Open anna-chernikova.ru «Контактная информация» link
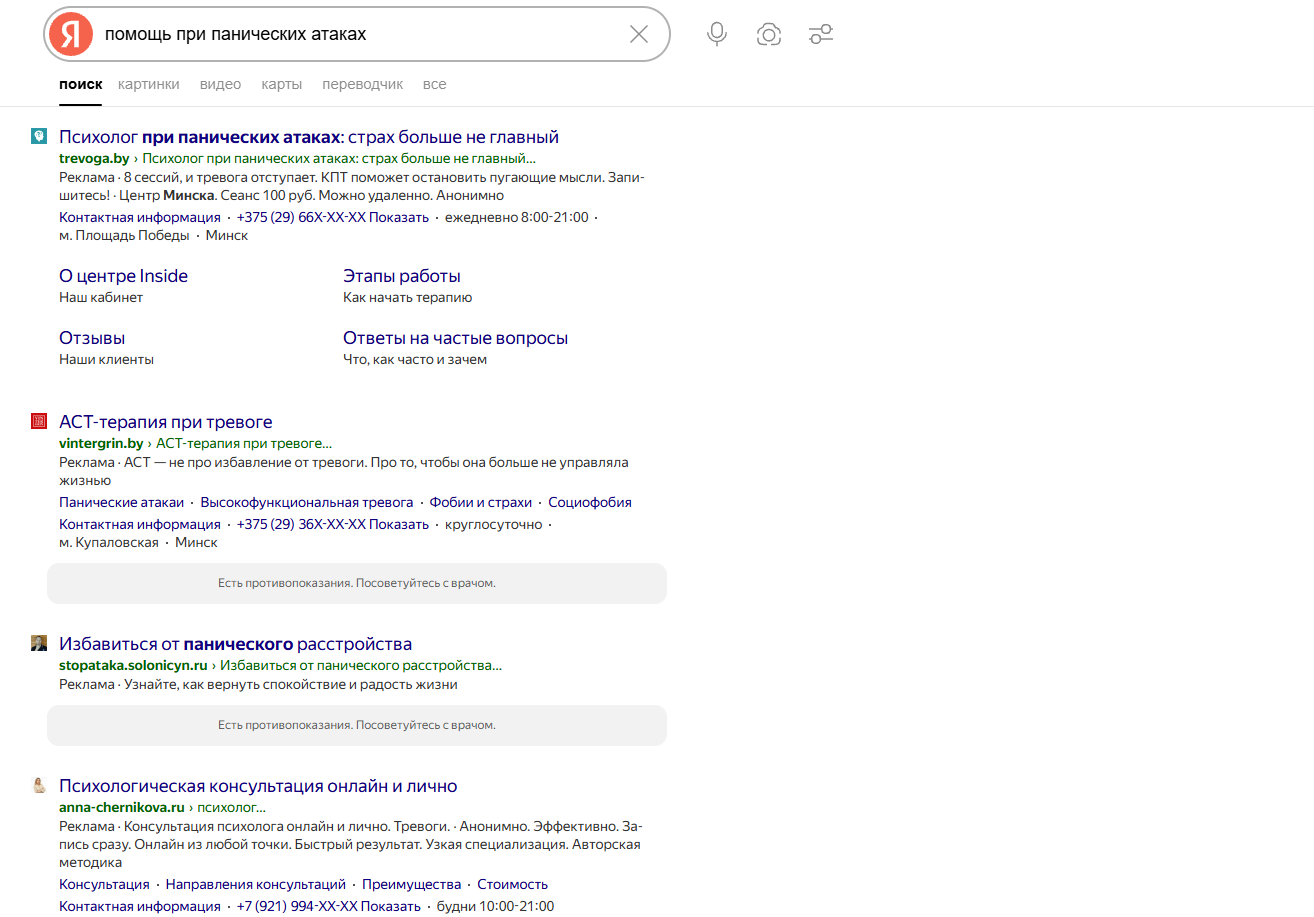This screenshot has width=1314, height=917. (x=140, y=906)
